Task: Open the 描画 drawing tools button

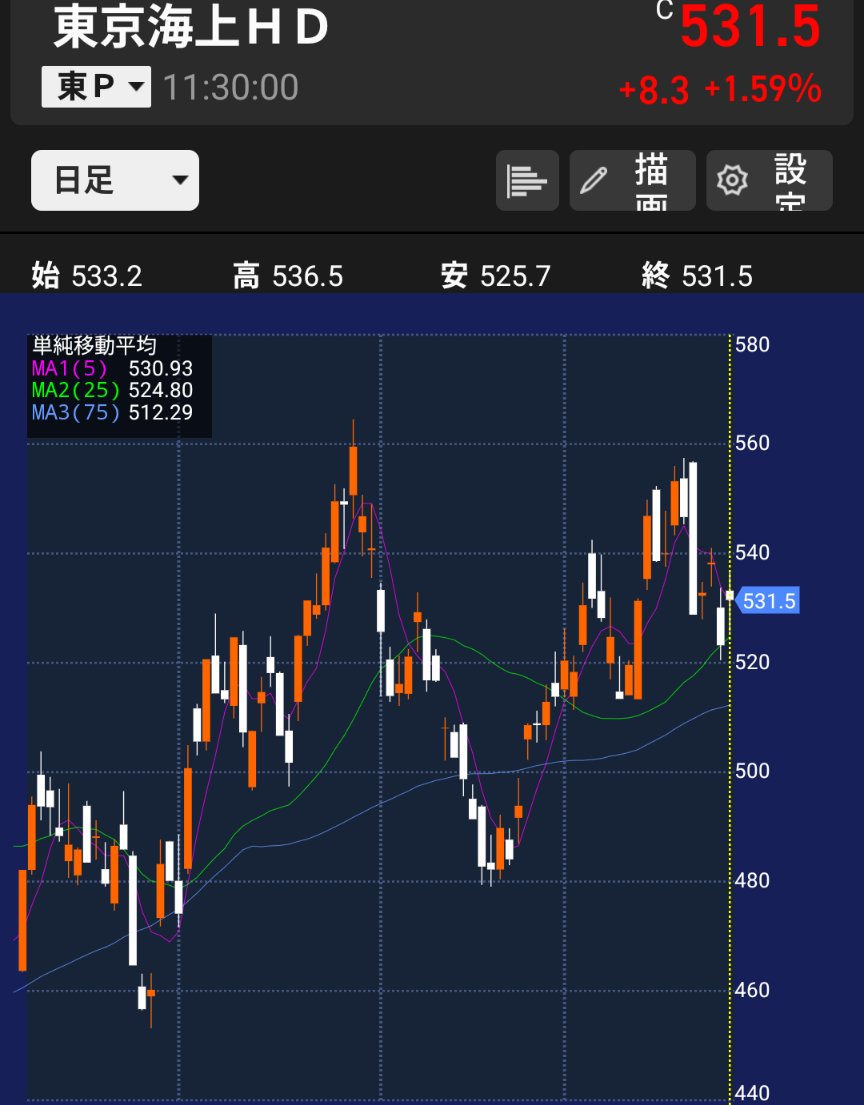Action: pyautogui.click(x=632, y=180)
